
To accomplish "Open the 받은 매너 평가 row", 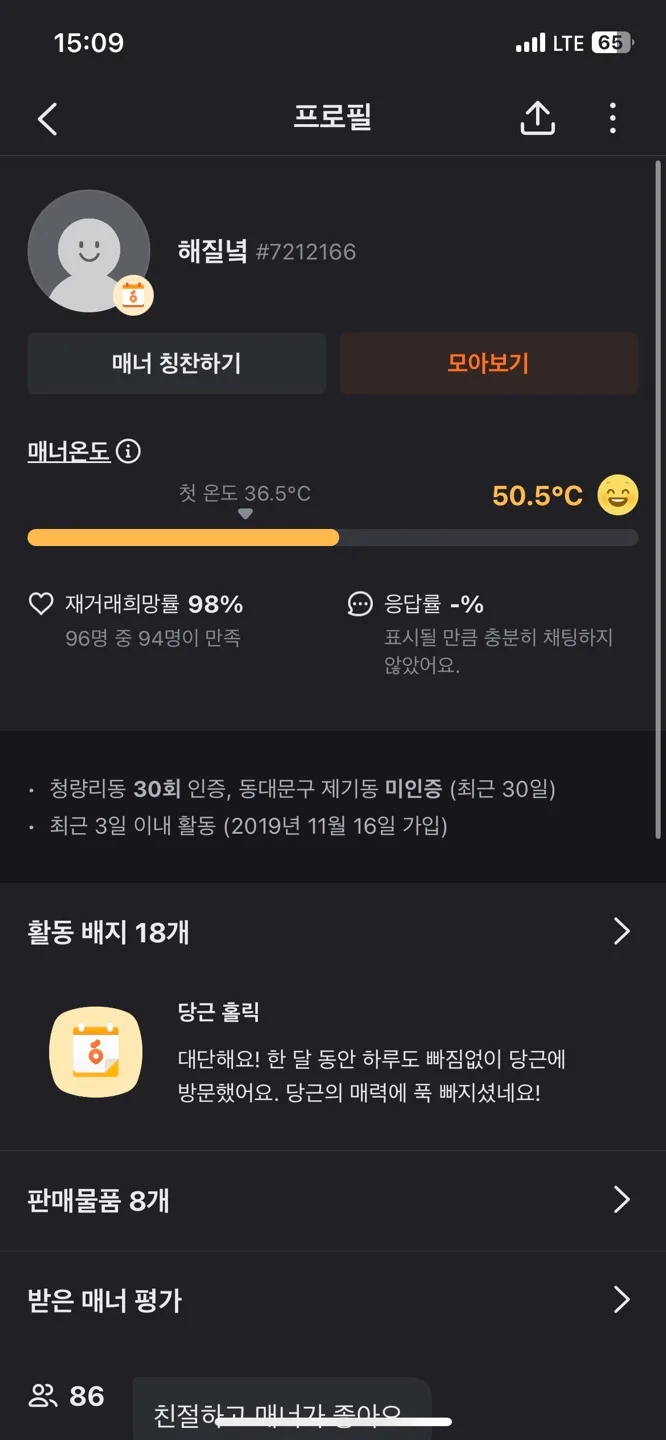I will [x=333, y=1300].
